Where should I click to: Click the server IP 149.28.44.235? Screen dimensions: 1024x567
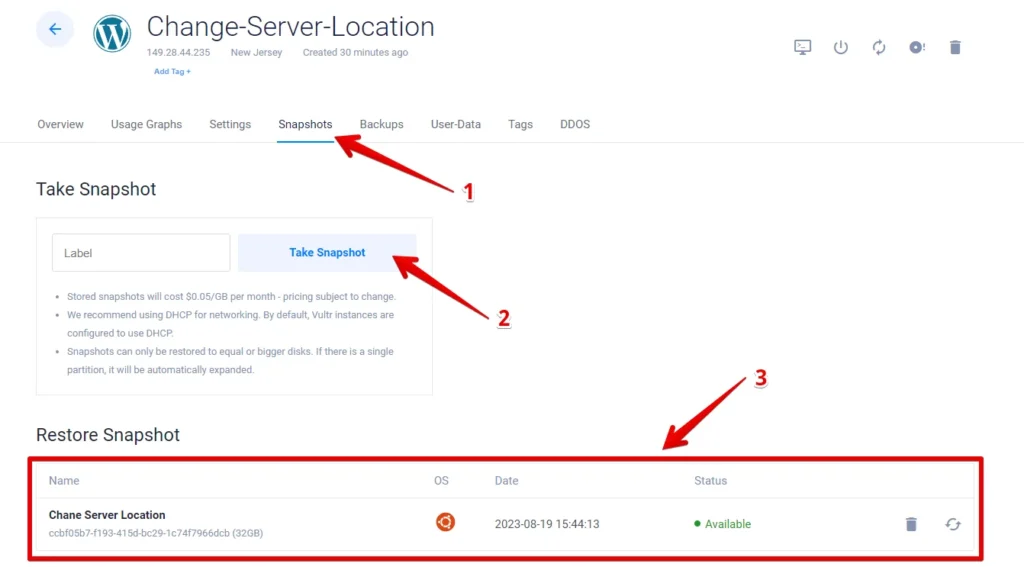point(178,52)
